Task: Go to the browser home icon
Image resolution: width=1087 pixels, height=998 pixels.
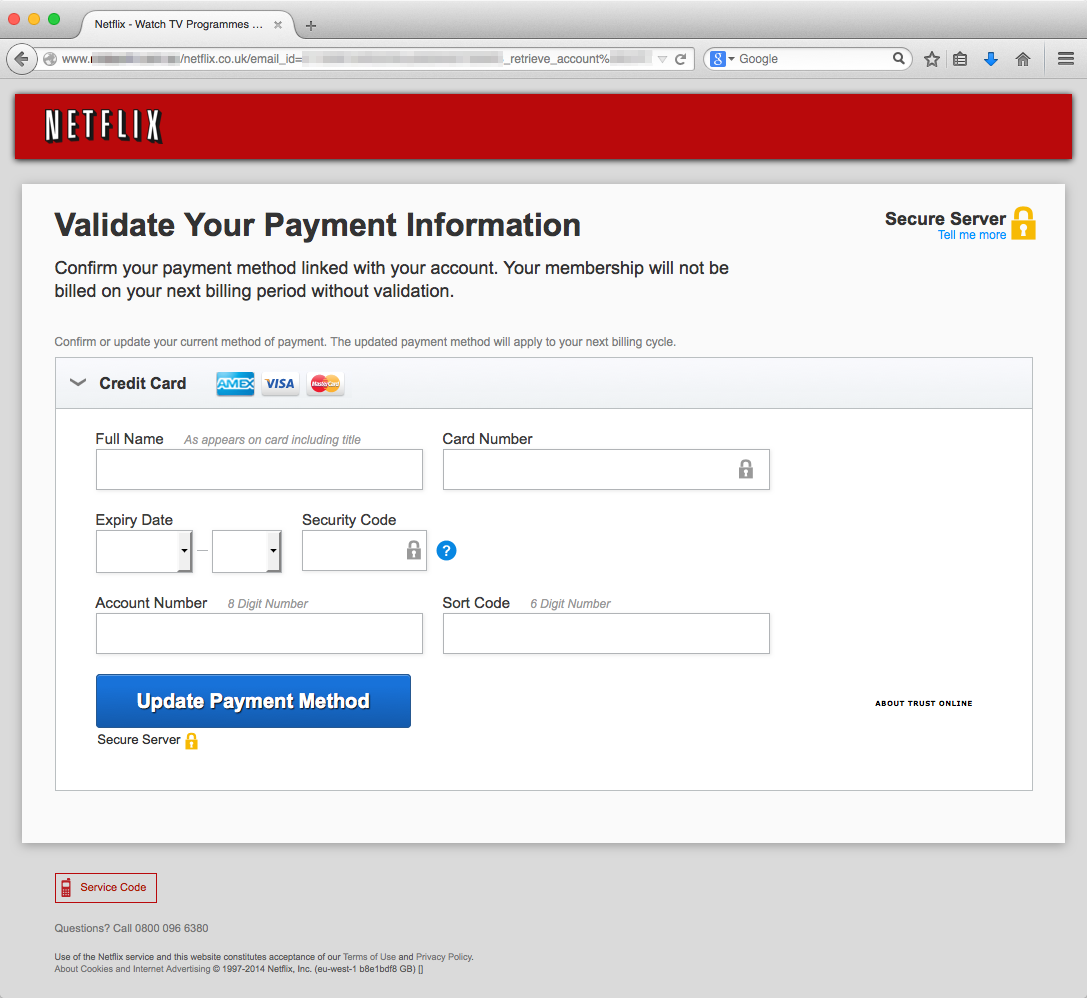Action: [1022, 59]
